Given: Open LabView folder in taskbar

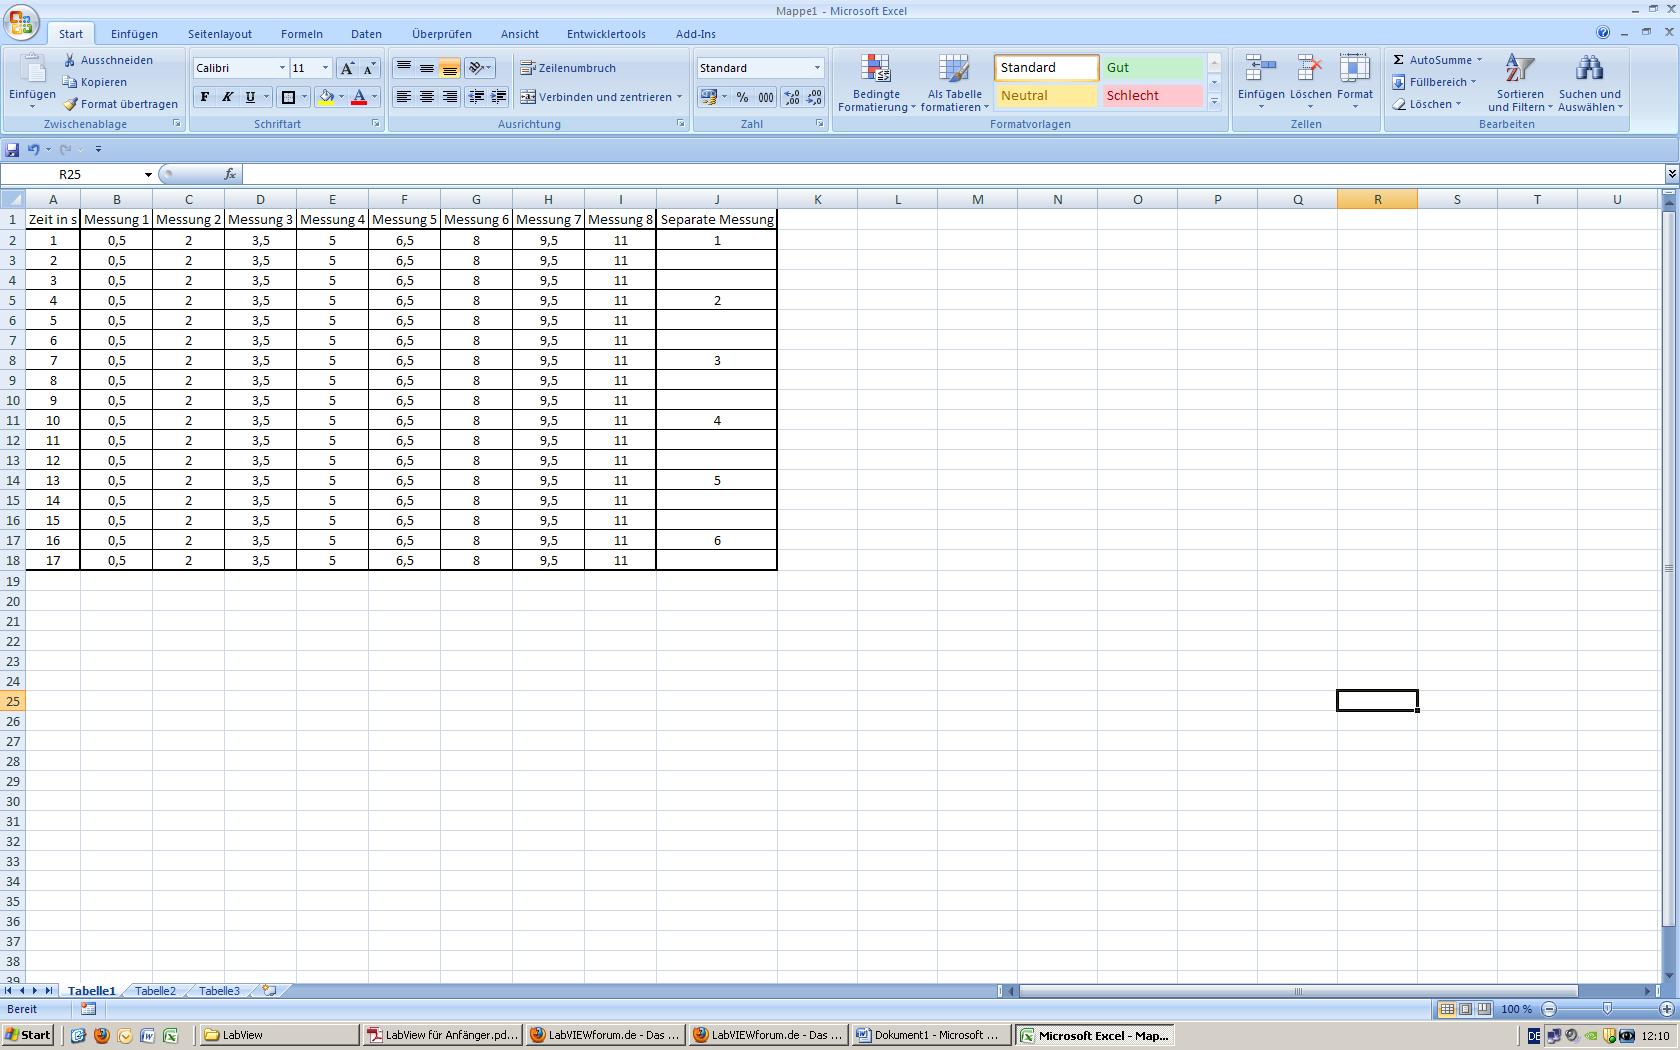Looking at the screenshot, I should click(279, 1036).
